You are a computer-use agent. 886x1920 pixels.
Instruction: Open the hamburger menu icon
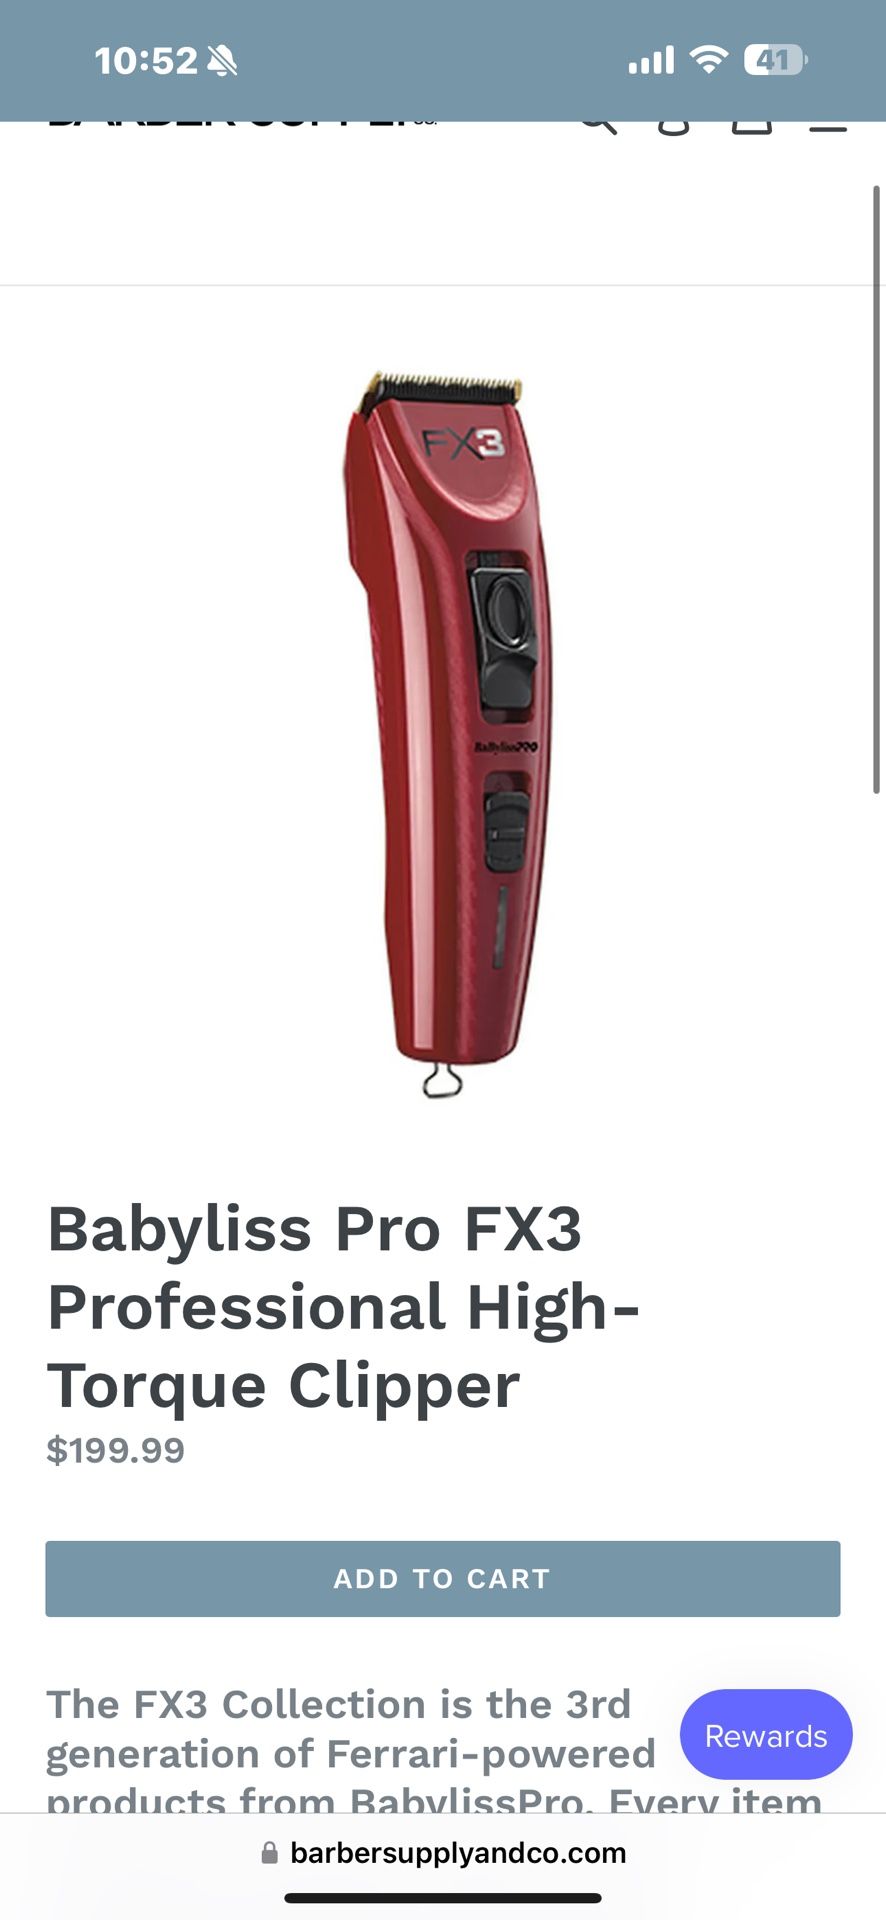828,127
